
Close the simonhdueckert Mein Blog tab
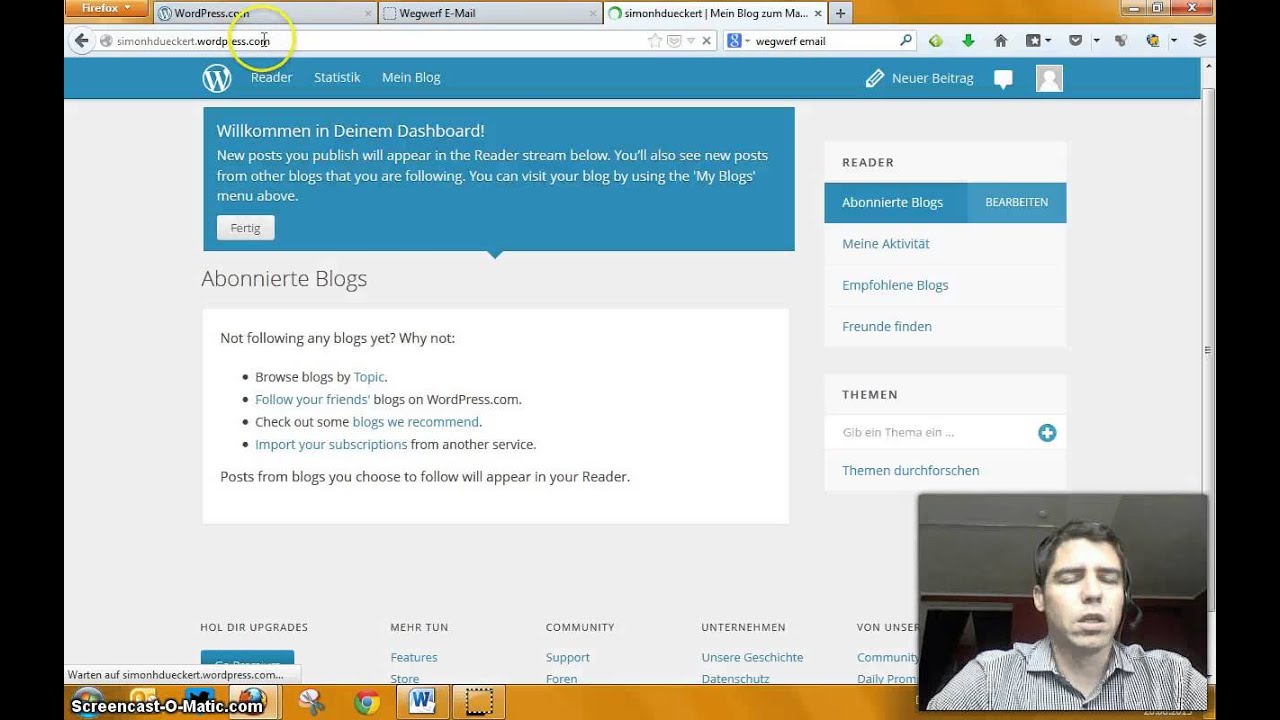click(818, 14)
